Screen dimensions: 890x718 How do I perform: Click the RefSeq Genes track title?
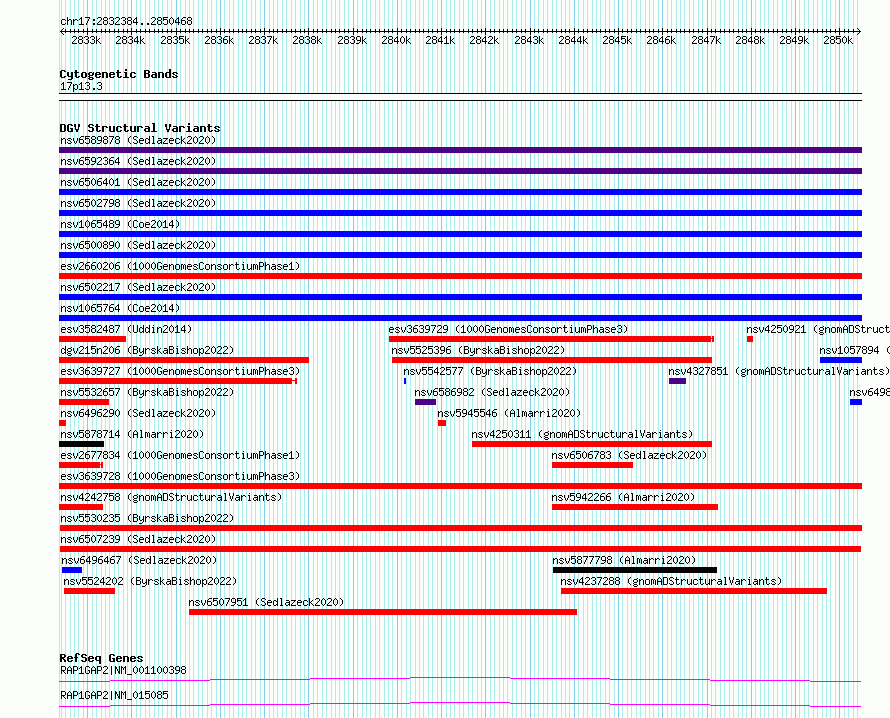(x=101, y=658)
